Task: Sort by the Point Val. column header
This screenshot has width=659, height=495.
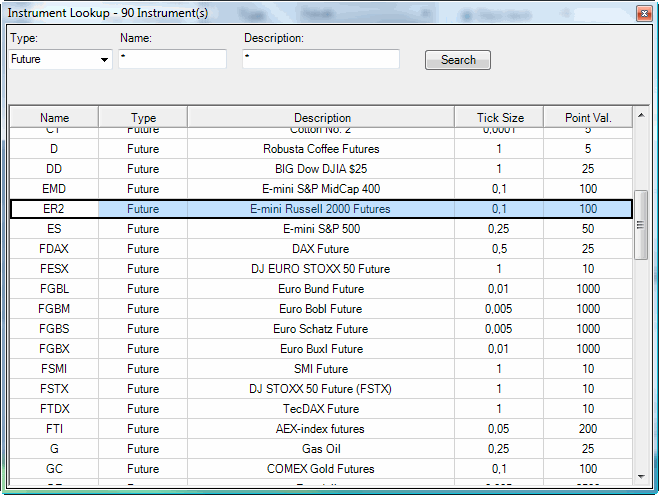Action: pyautogui.click(x=588, y=118)
